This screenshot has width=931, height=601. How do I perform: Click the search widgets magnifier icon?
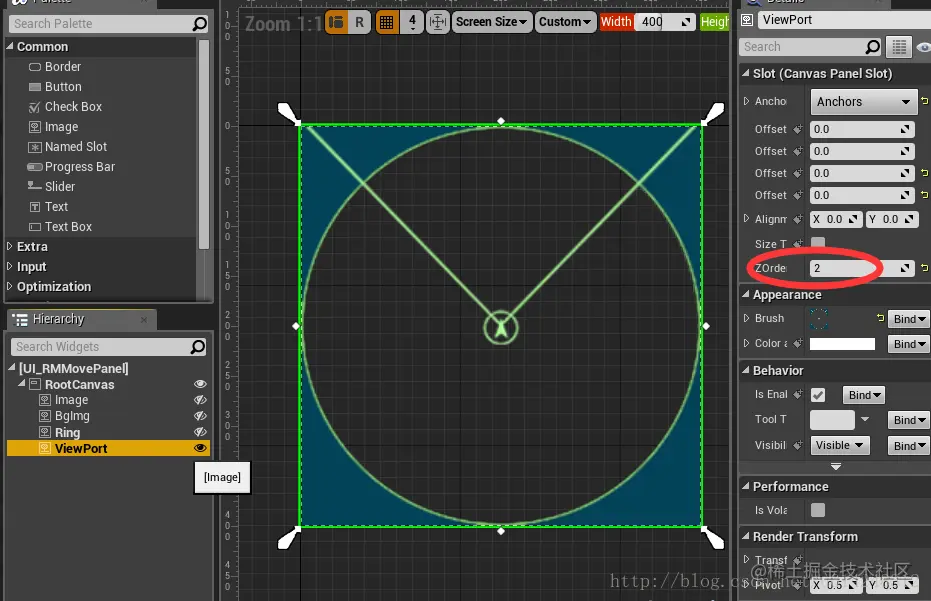198,347
